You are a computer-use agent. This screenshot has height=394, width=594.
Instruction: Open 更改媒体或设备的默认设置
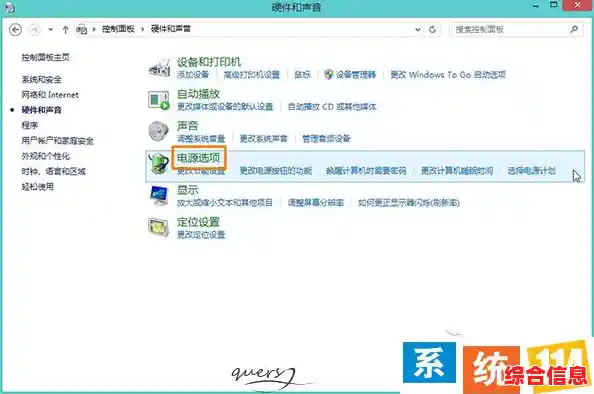click(x=225, y=107)
